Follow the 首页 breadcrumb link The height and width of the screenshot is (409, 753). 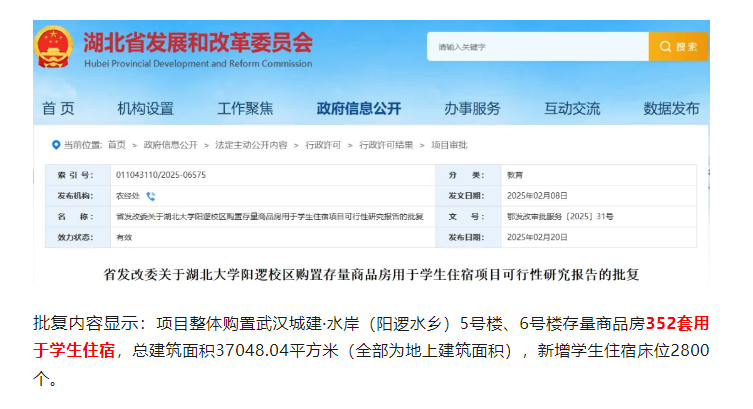pos(117,145)
